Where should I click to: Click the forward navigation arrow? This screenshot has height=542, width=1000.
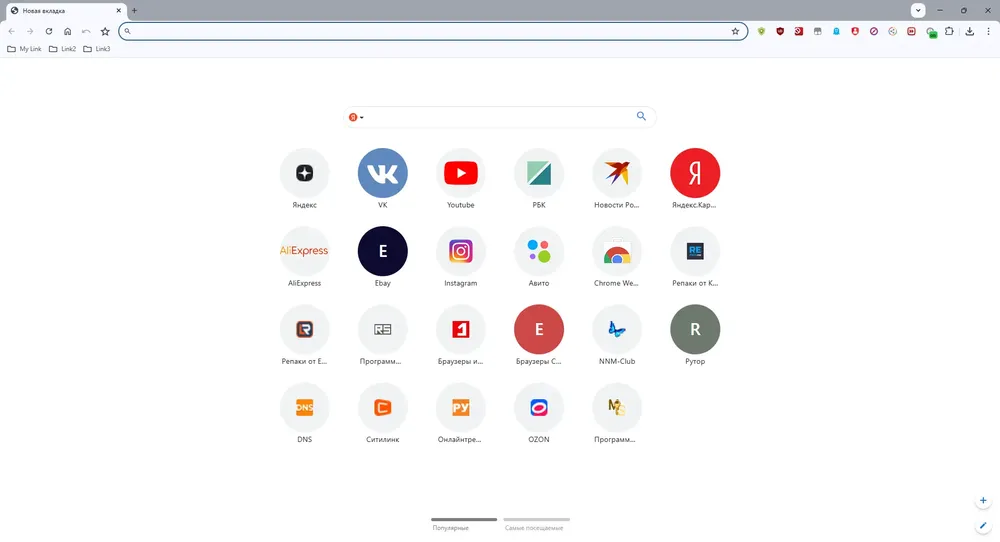pos(30,31)
